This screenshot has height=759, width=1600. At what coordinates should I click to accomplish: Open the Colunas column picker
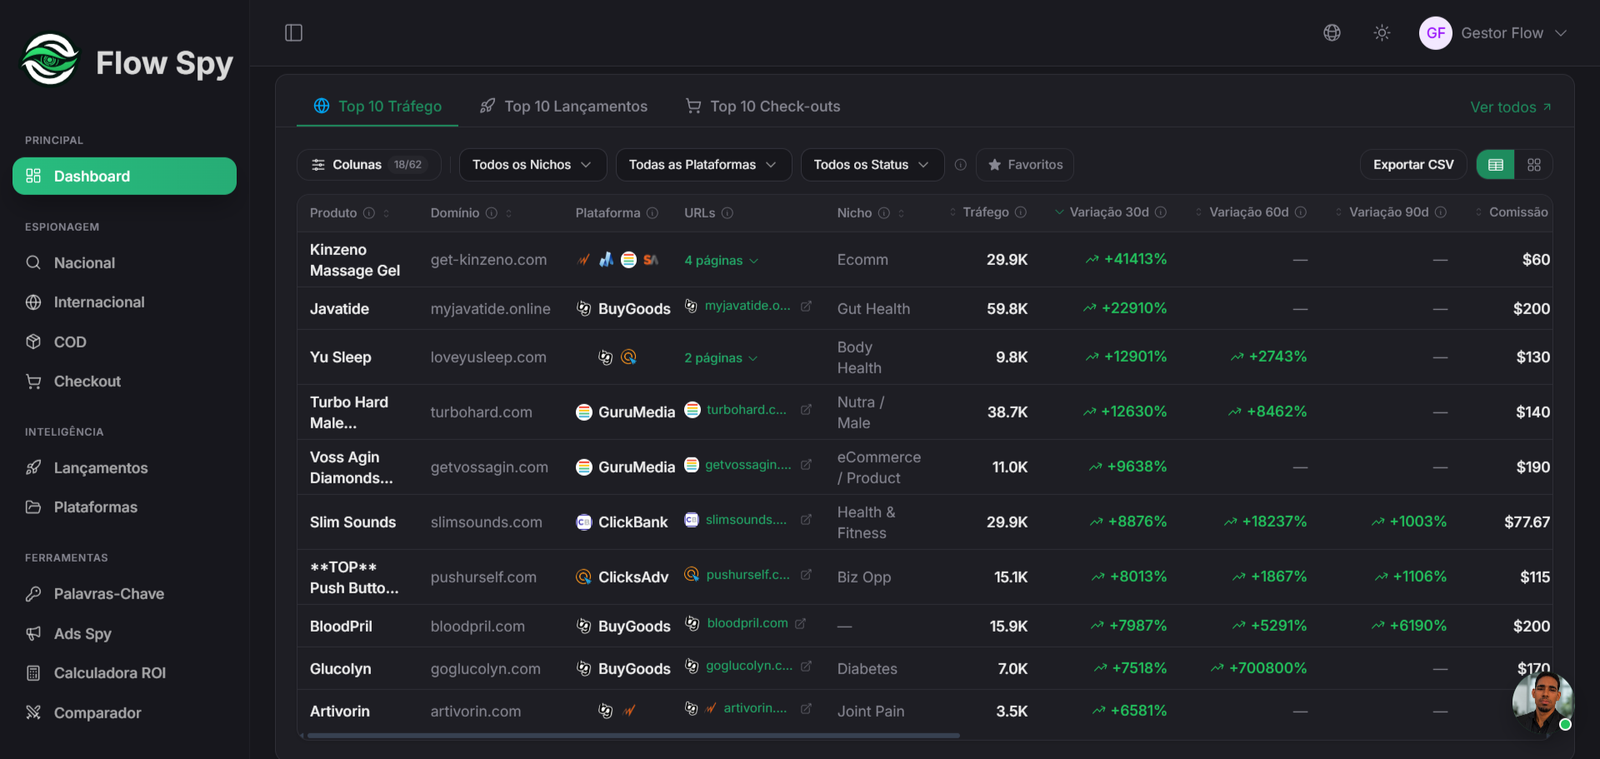tap(368, 165)
